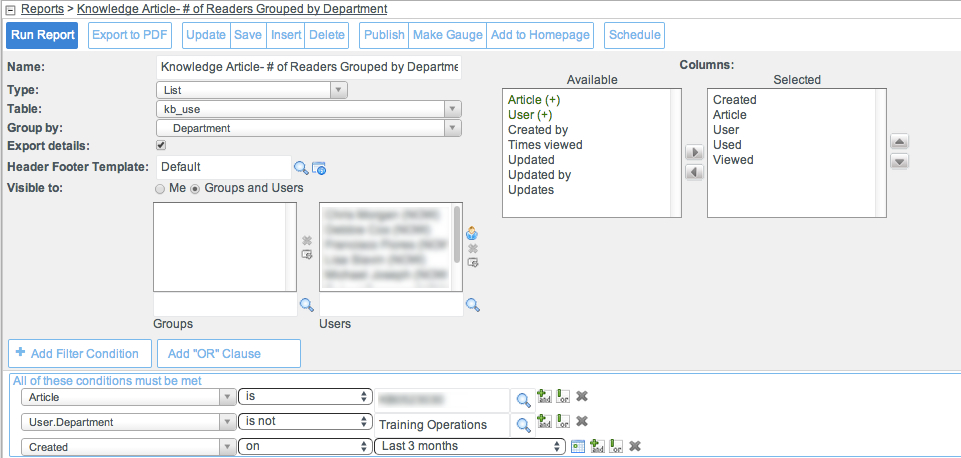Move selected column up
This screenshot has width=961, height=458.
click(899, 142)
